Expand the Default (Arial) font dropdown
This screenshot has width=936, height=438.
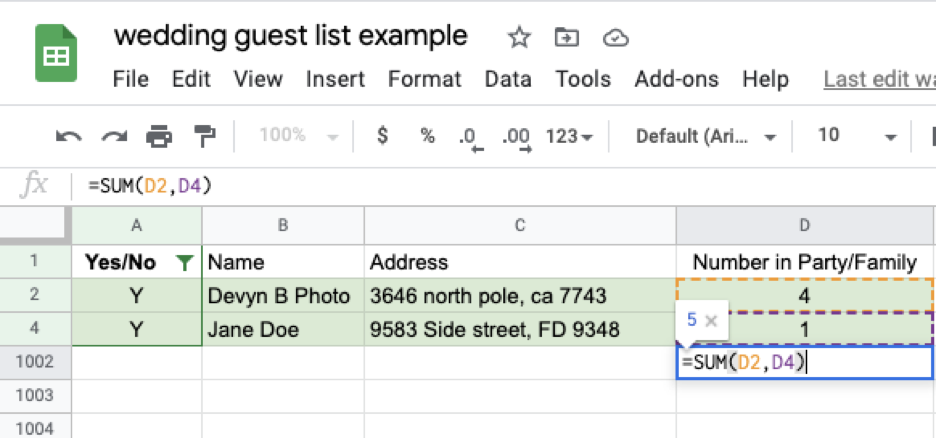[706, 136]
